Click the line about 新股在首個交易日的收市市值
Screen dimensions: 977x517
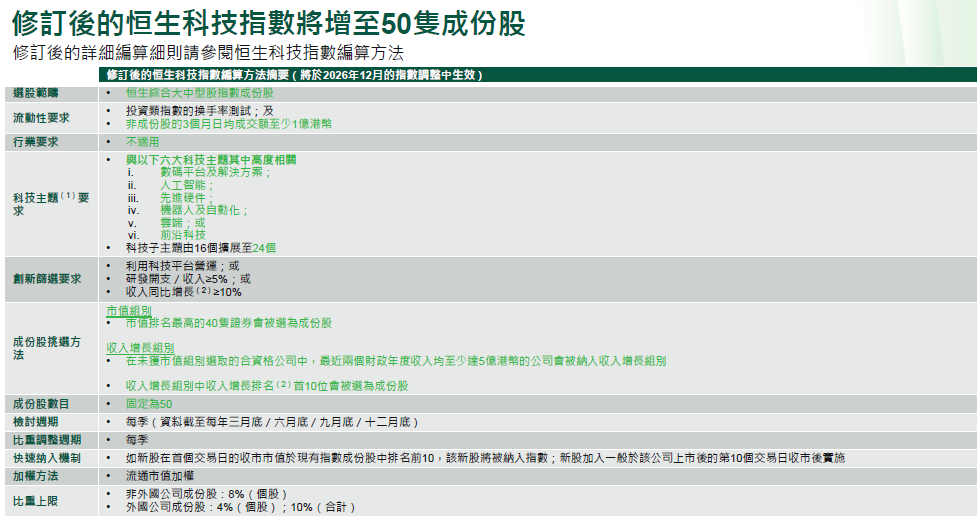(485, 458)
